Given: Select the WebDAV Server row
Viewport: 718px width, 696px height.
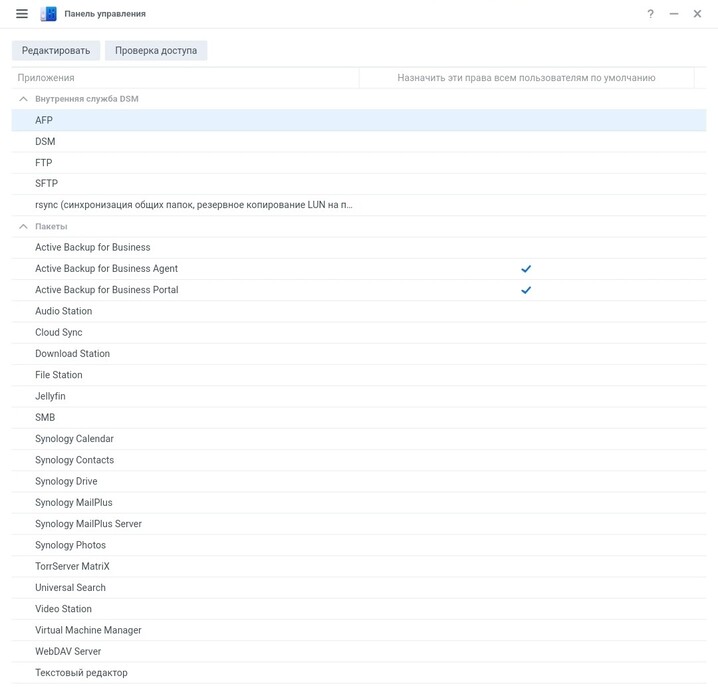Looking at the screenshot, I should pyautogui.click(x=359, y=652).
